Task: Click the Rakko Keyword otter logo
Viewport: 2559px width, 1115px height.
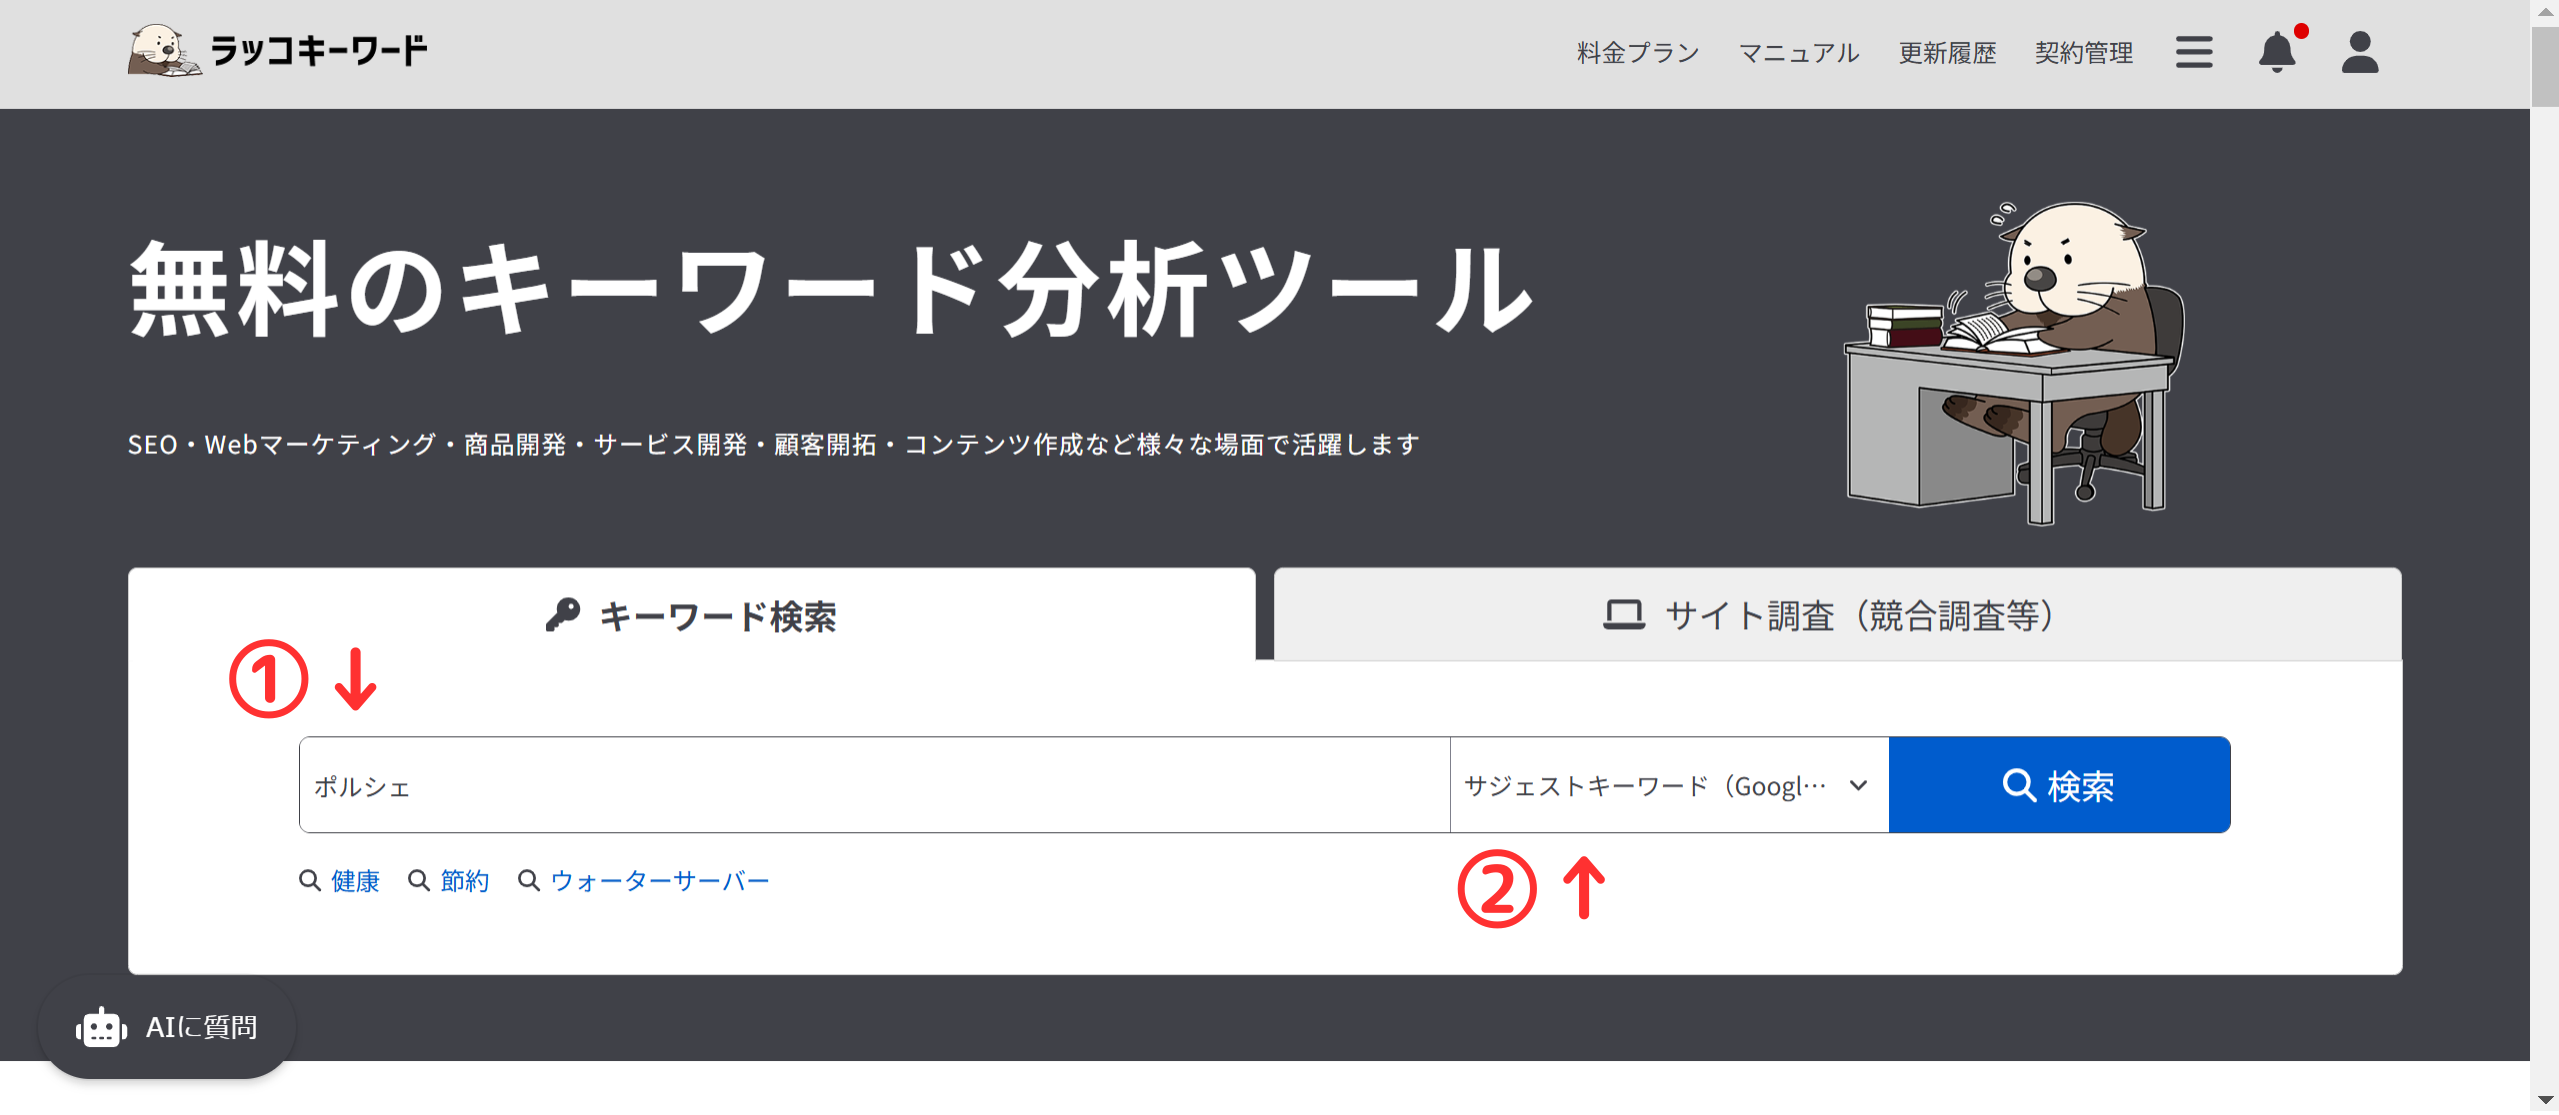Action: tap(164, 50)
